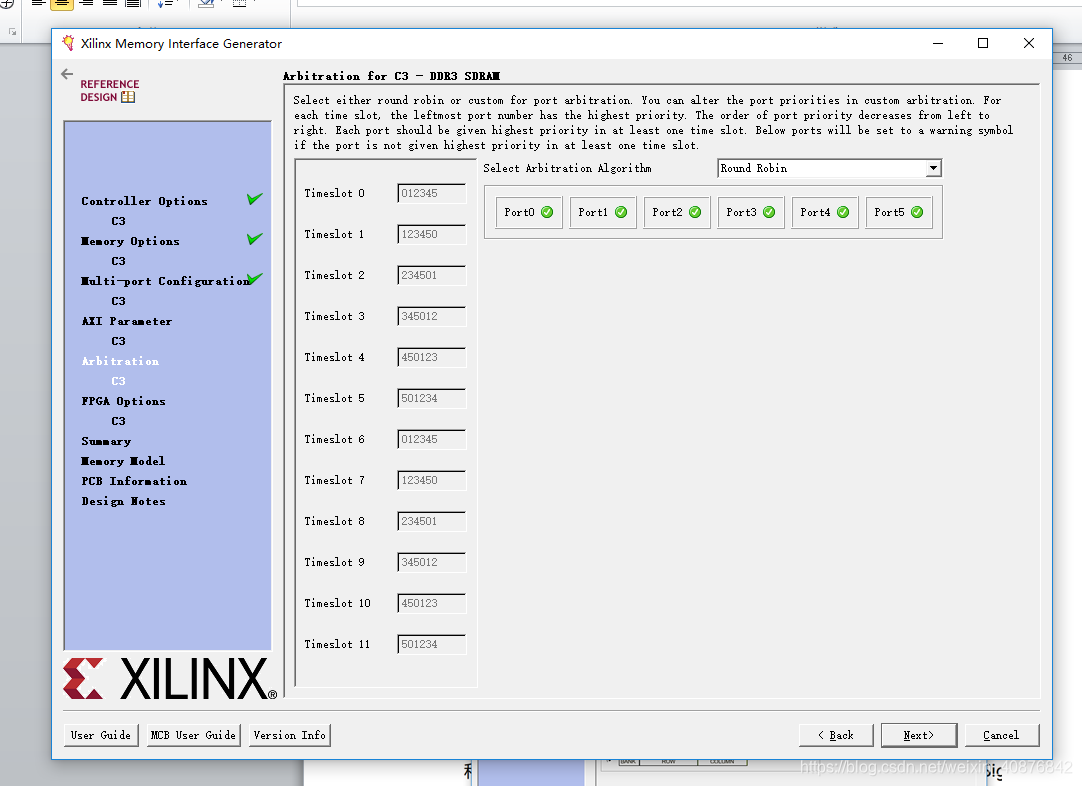Select Summary in the sidebar

(x=106, y=442)
